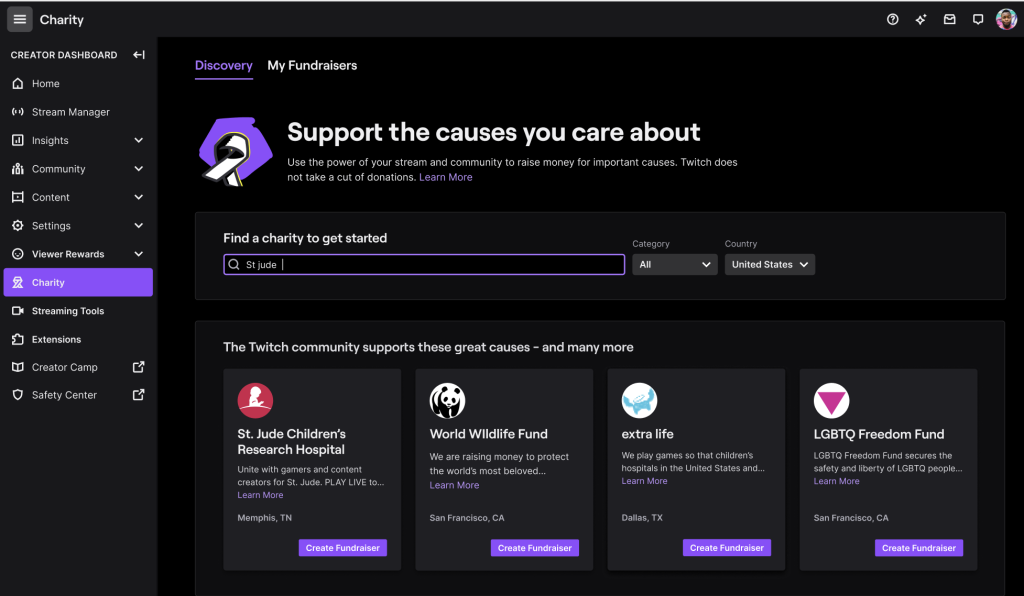Go to Home in sidebar
Viewport: 1024px width, 596px height.
(78, 84)
